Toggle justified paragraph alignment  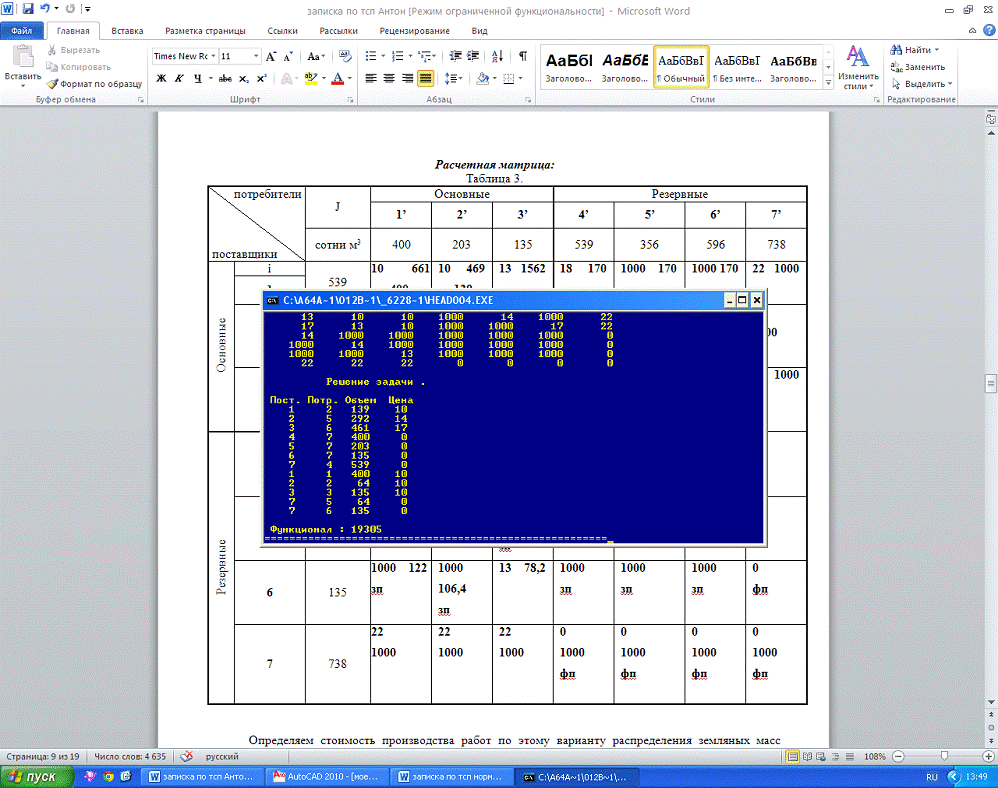(x=426, y=78)
